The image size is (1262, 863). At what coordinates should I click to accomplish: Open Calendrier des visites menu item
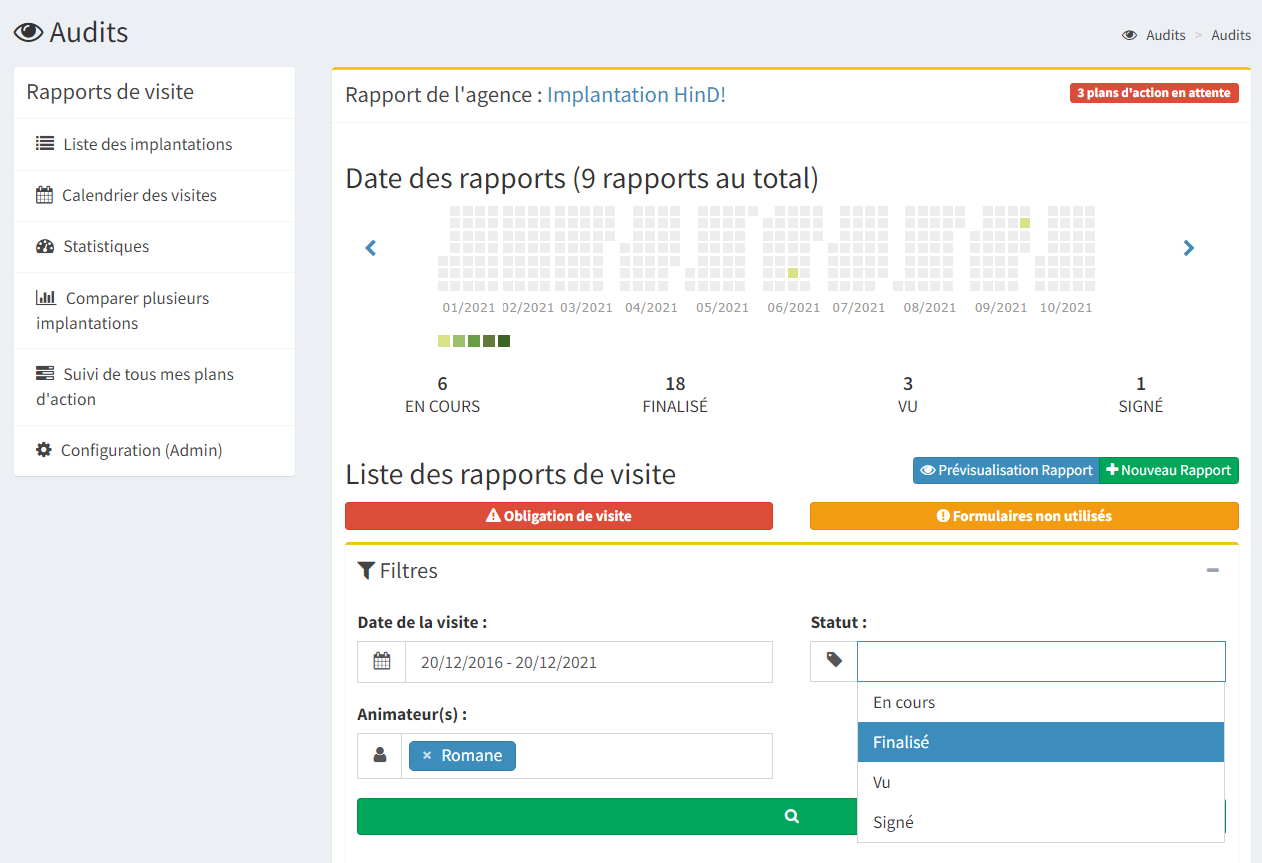(154, 195)
